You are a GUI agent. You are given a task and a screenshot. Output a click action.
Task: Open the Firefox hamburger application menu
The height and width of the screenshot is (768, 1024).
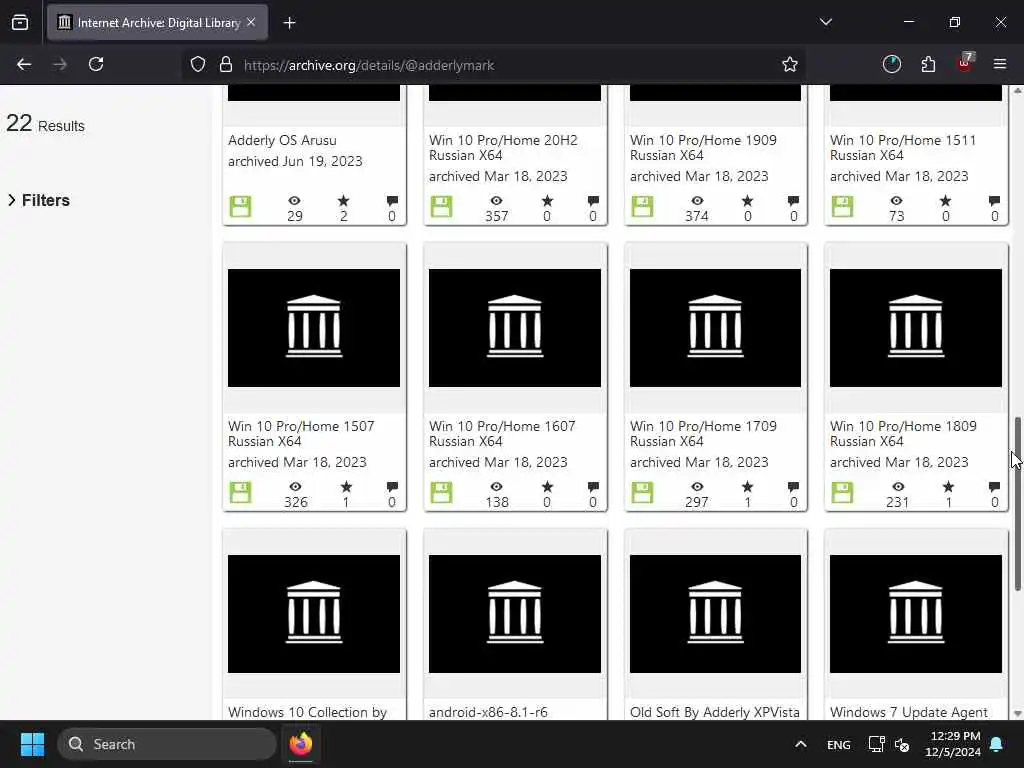click(x=1000, y=64)
